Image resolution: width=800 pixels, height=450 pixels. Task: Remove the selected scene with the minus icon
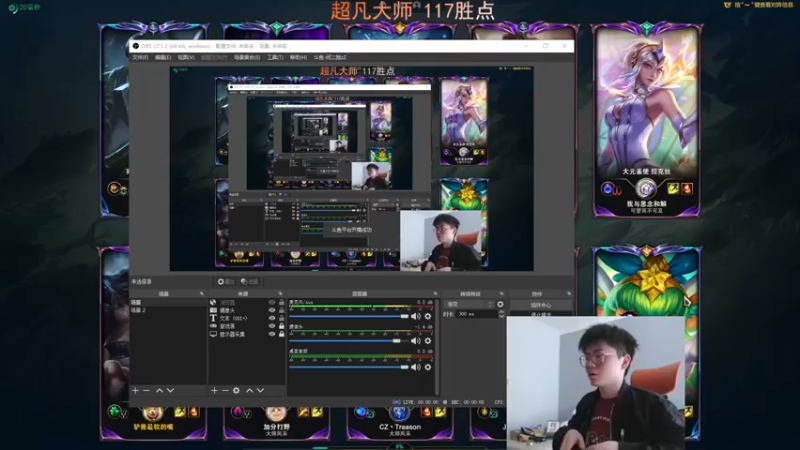click(x=146, y=390)
